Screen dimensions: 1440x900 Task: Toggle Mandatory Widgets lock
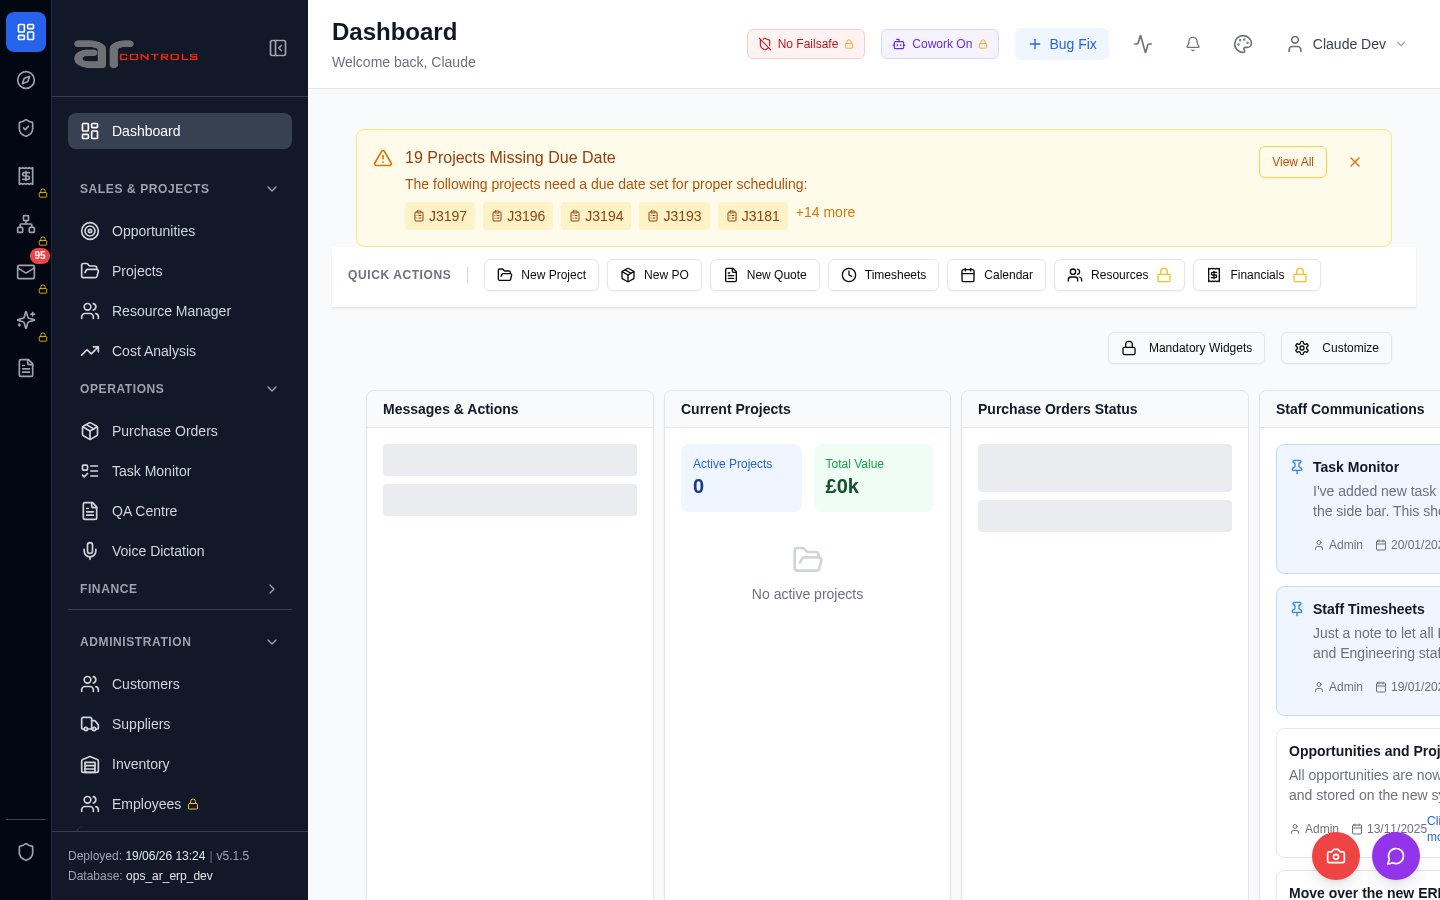click(x=1186, y=348)
